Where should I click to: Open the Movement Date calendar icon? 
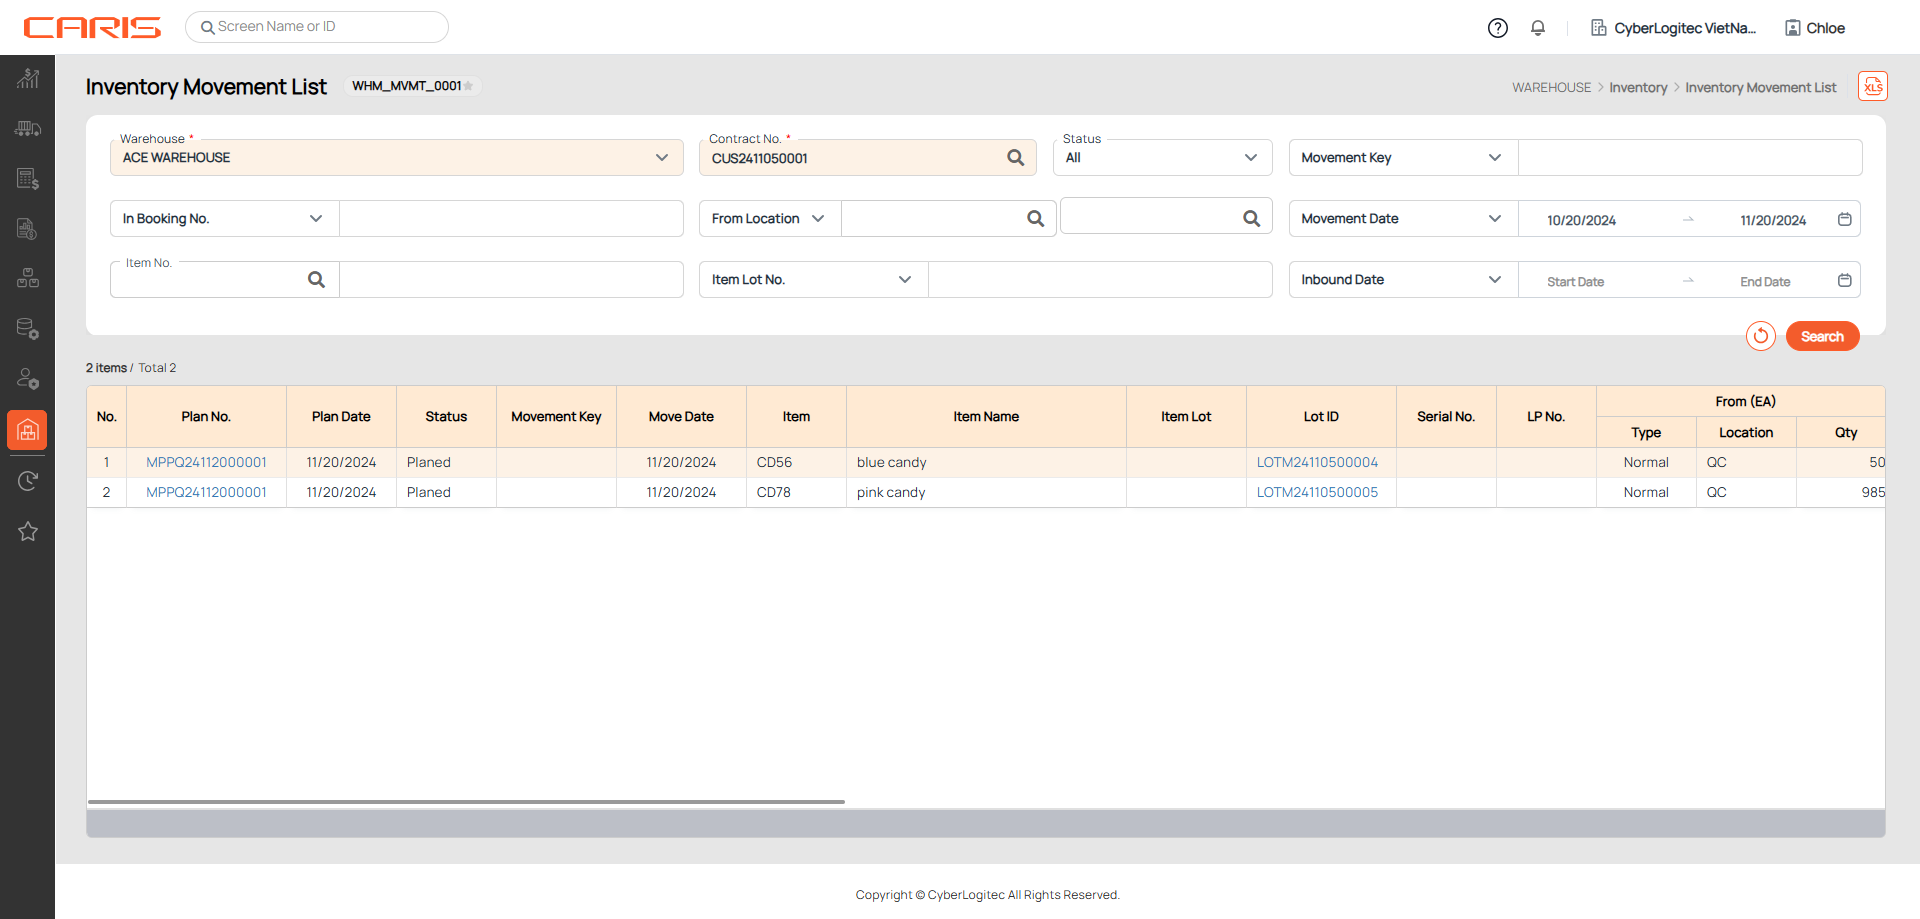(x=1844, y=219)
